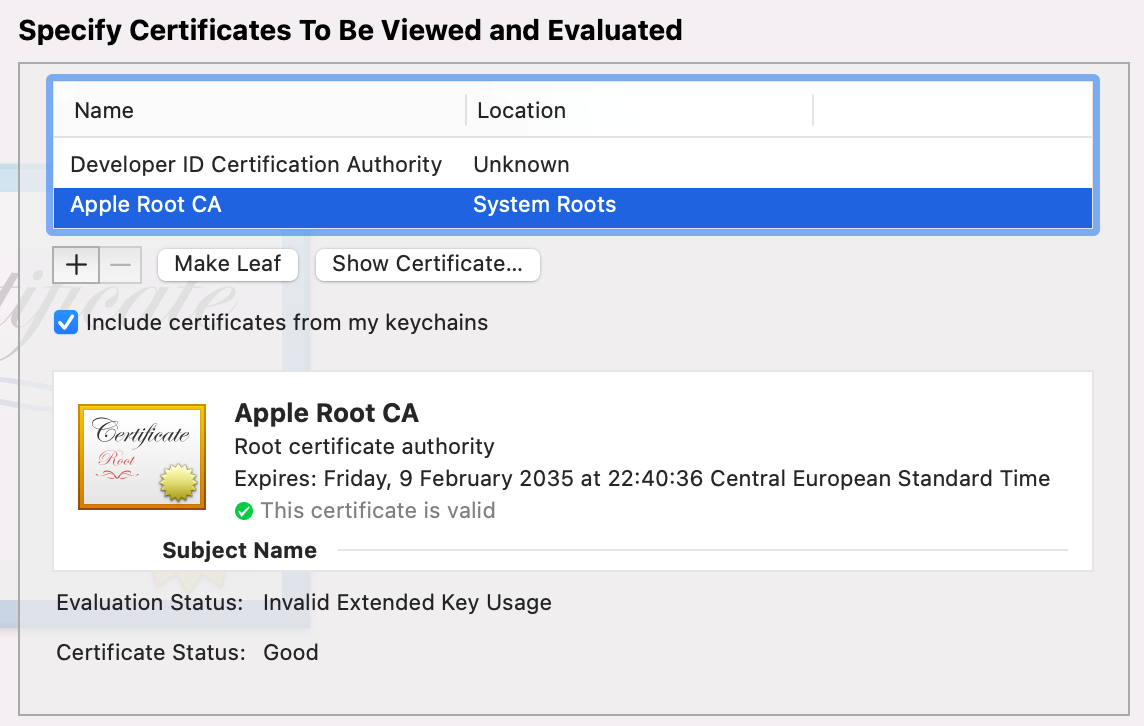Click the Apple Root CA title in details
Screen dimensions: 1144x726
tap(326, 414)
